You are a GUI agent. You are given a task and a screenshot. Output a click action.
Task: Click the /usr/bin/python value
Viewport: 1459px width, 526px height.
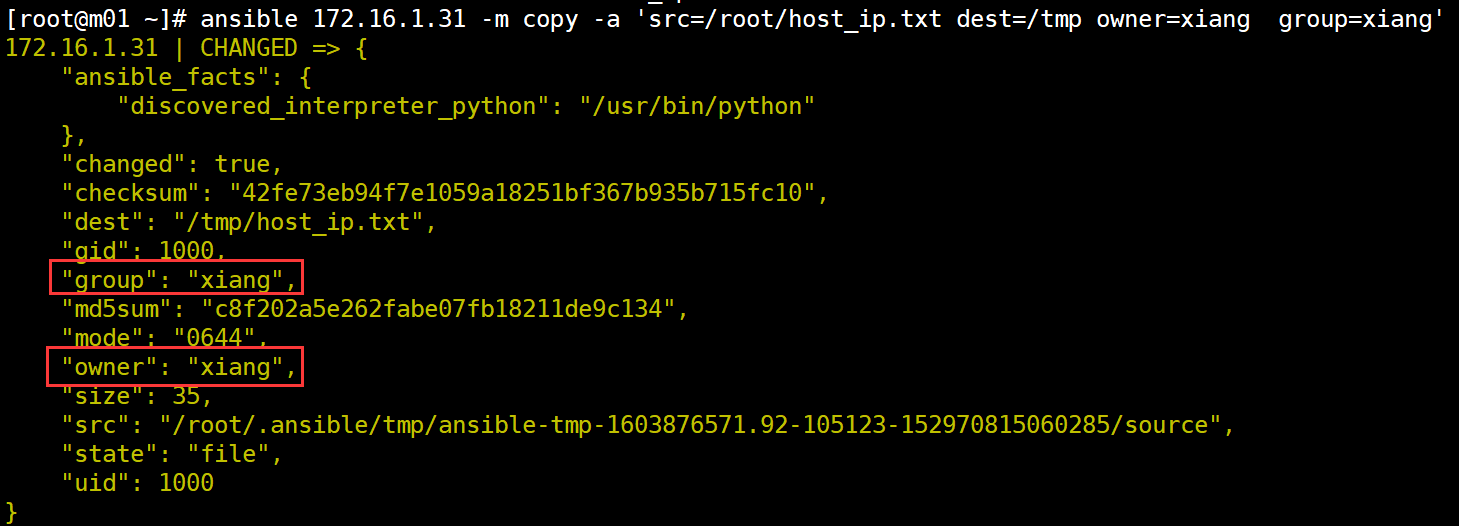(x=697, y=106)
